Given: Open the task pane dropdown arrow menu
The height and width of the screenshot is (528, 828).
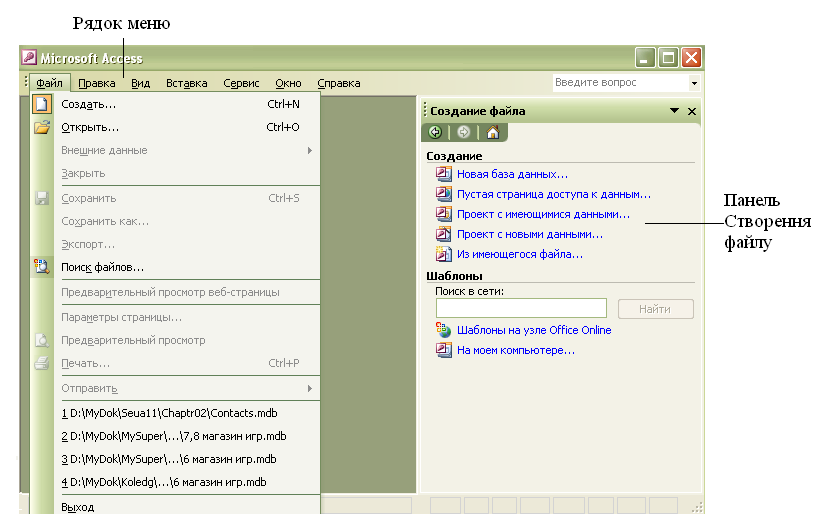Looking at the screenshot, I should (x=674, y=111).
